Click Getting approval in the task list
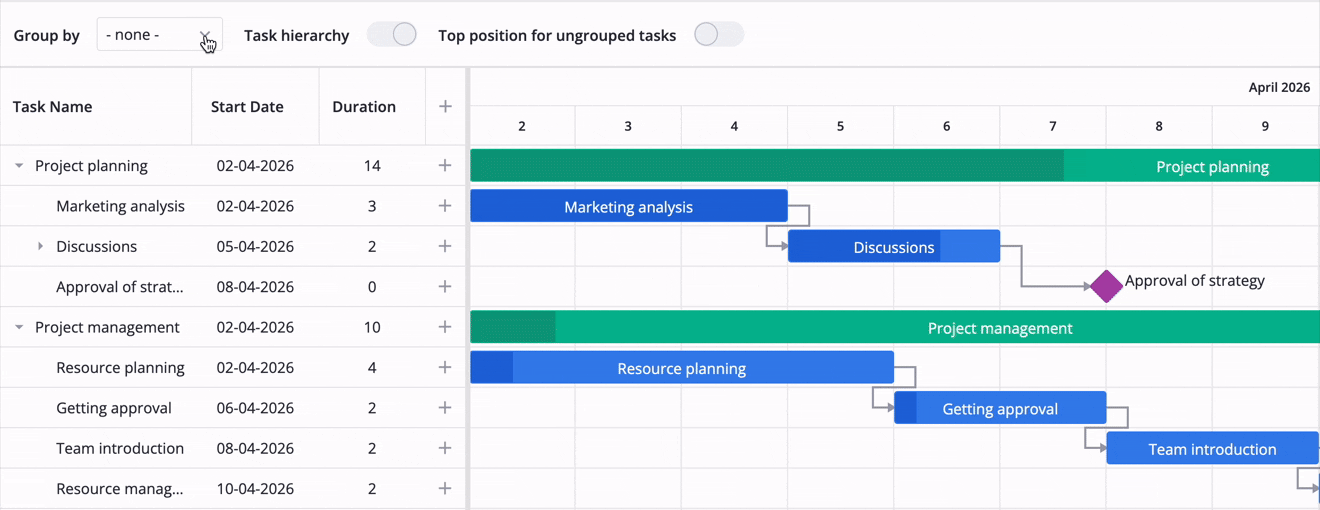 pyautogui.click(x=114, y=408)
